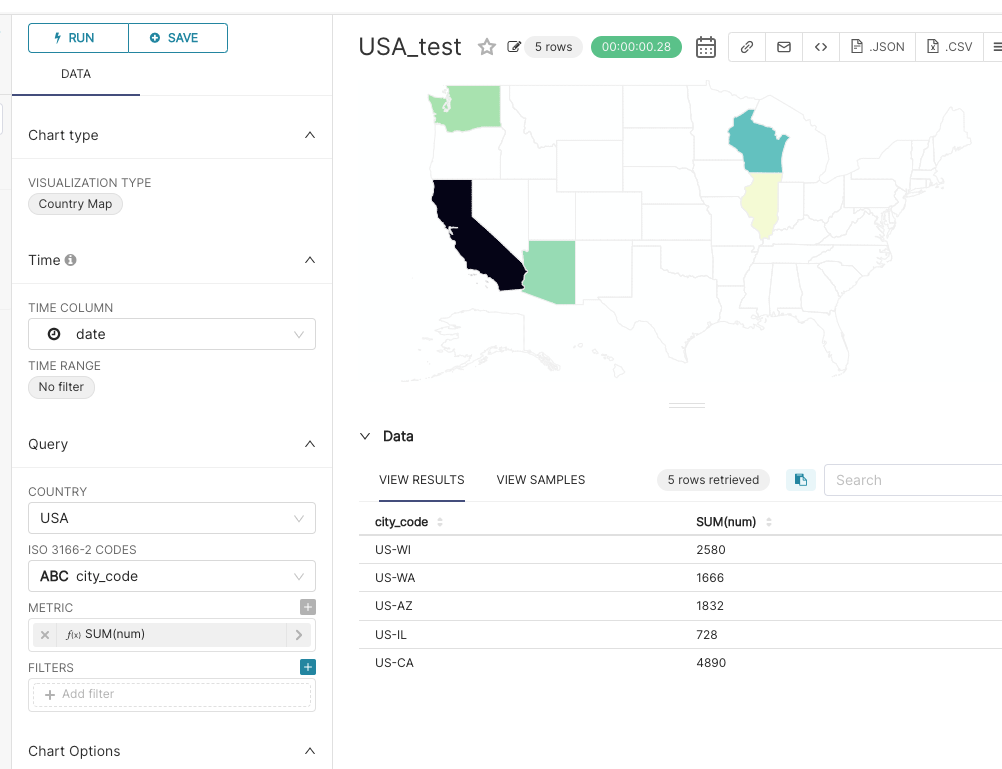
Task: Select the DATA tab in the left panel
Action: click(75, 74)
